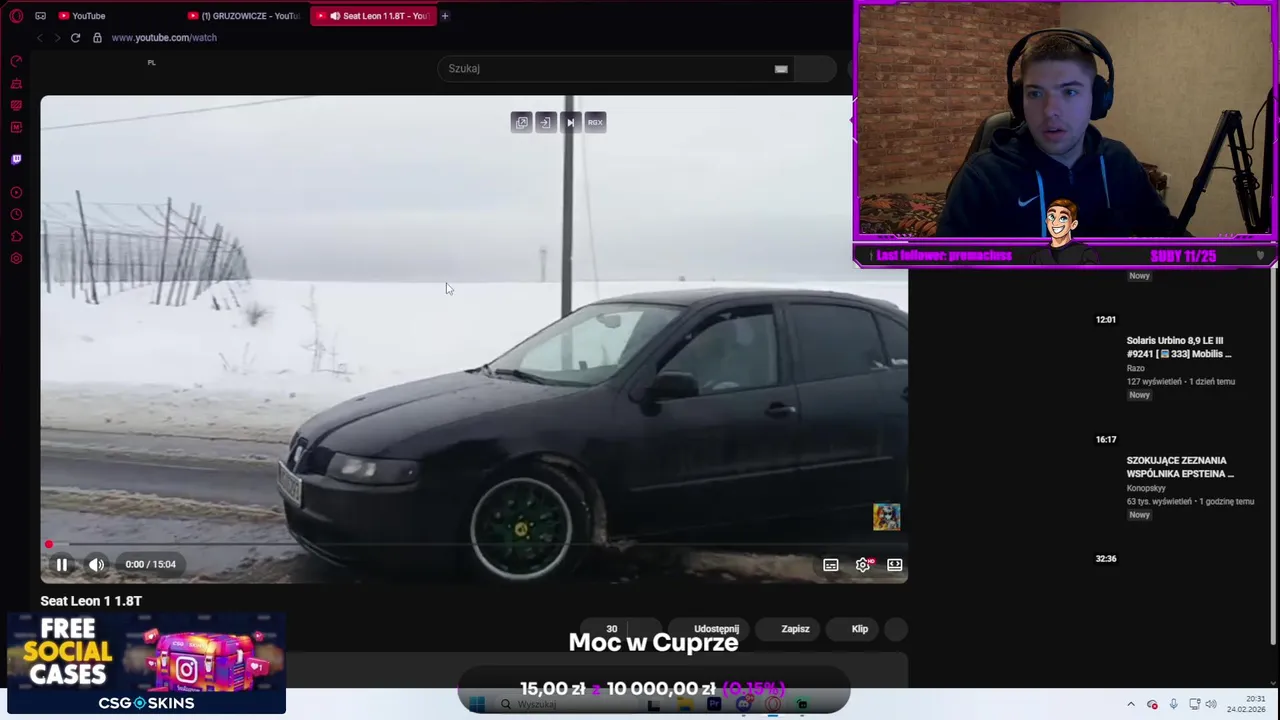Click the address bar URL
The height and width of the screenshot is (720, 1280).
tap(164, 38)
